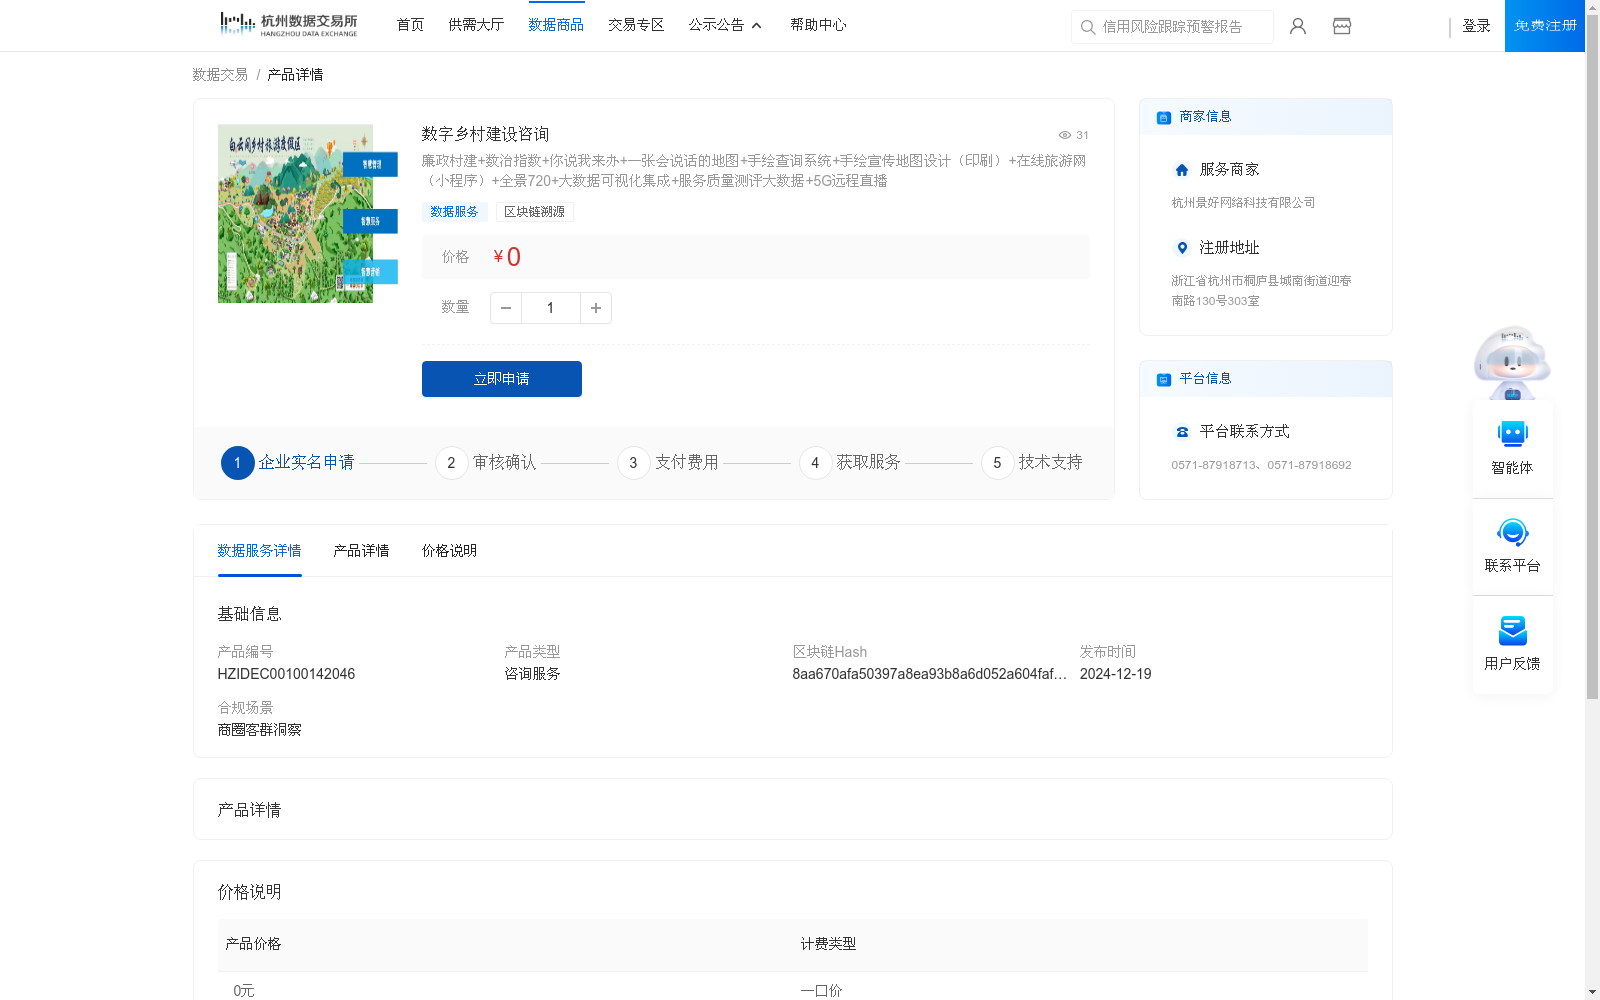This screenshot has height=1000, width=1600.
Task: Click the page vertical scrollbar
Action: [1592, 355]
